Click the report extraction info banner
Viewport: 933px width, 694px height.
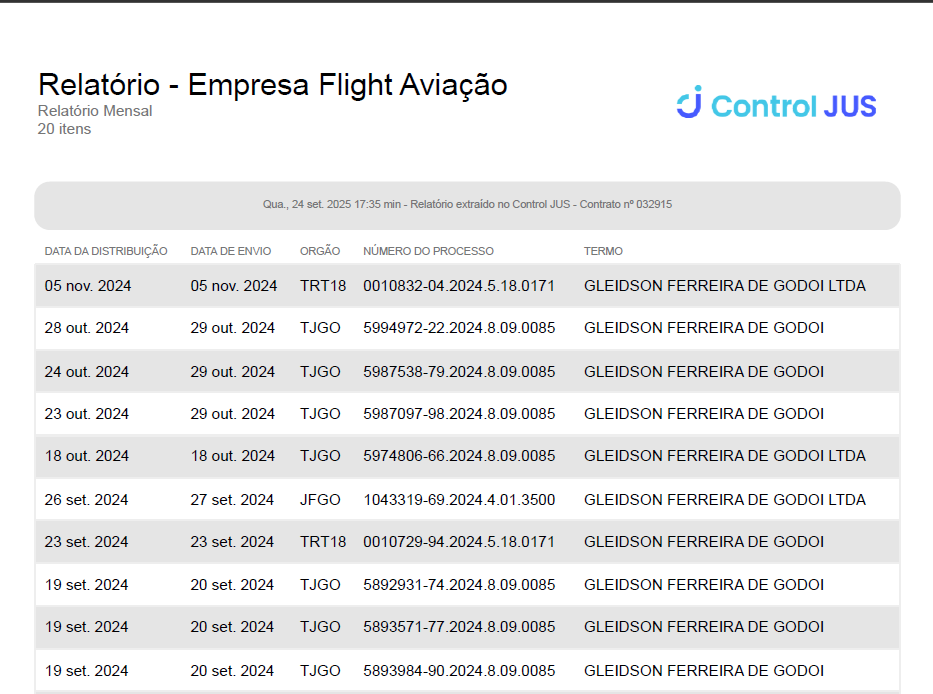point(467,204)
